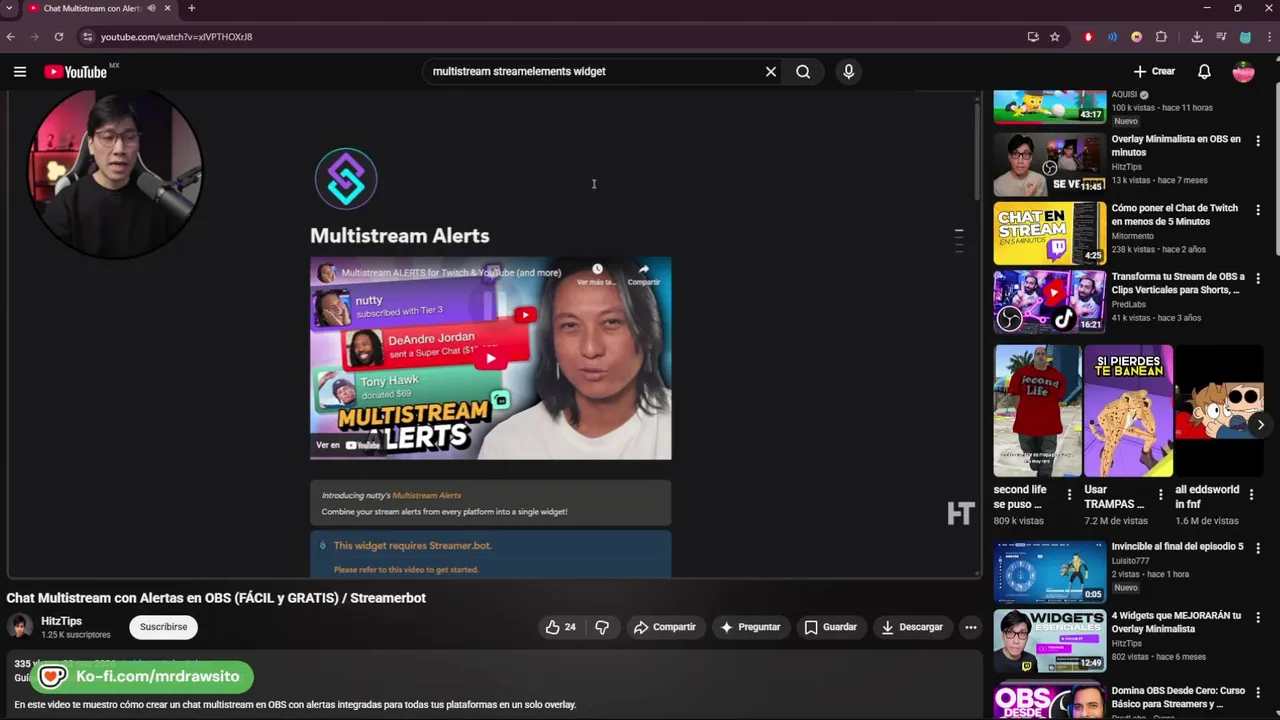
Task: Open options for second life short
Action: click(x=1069, y=494)
